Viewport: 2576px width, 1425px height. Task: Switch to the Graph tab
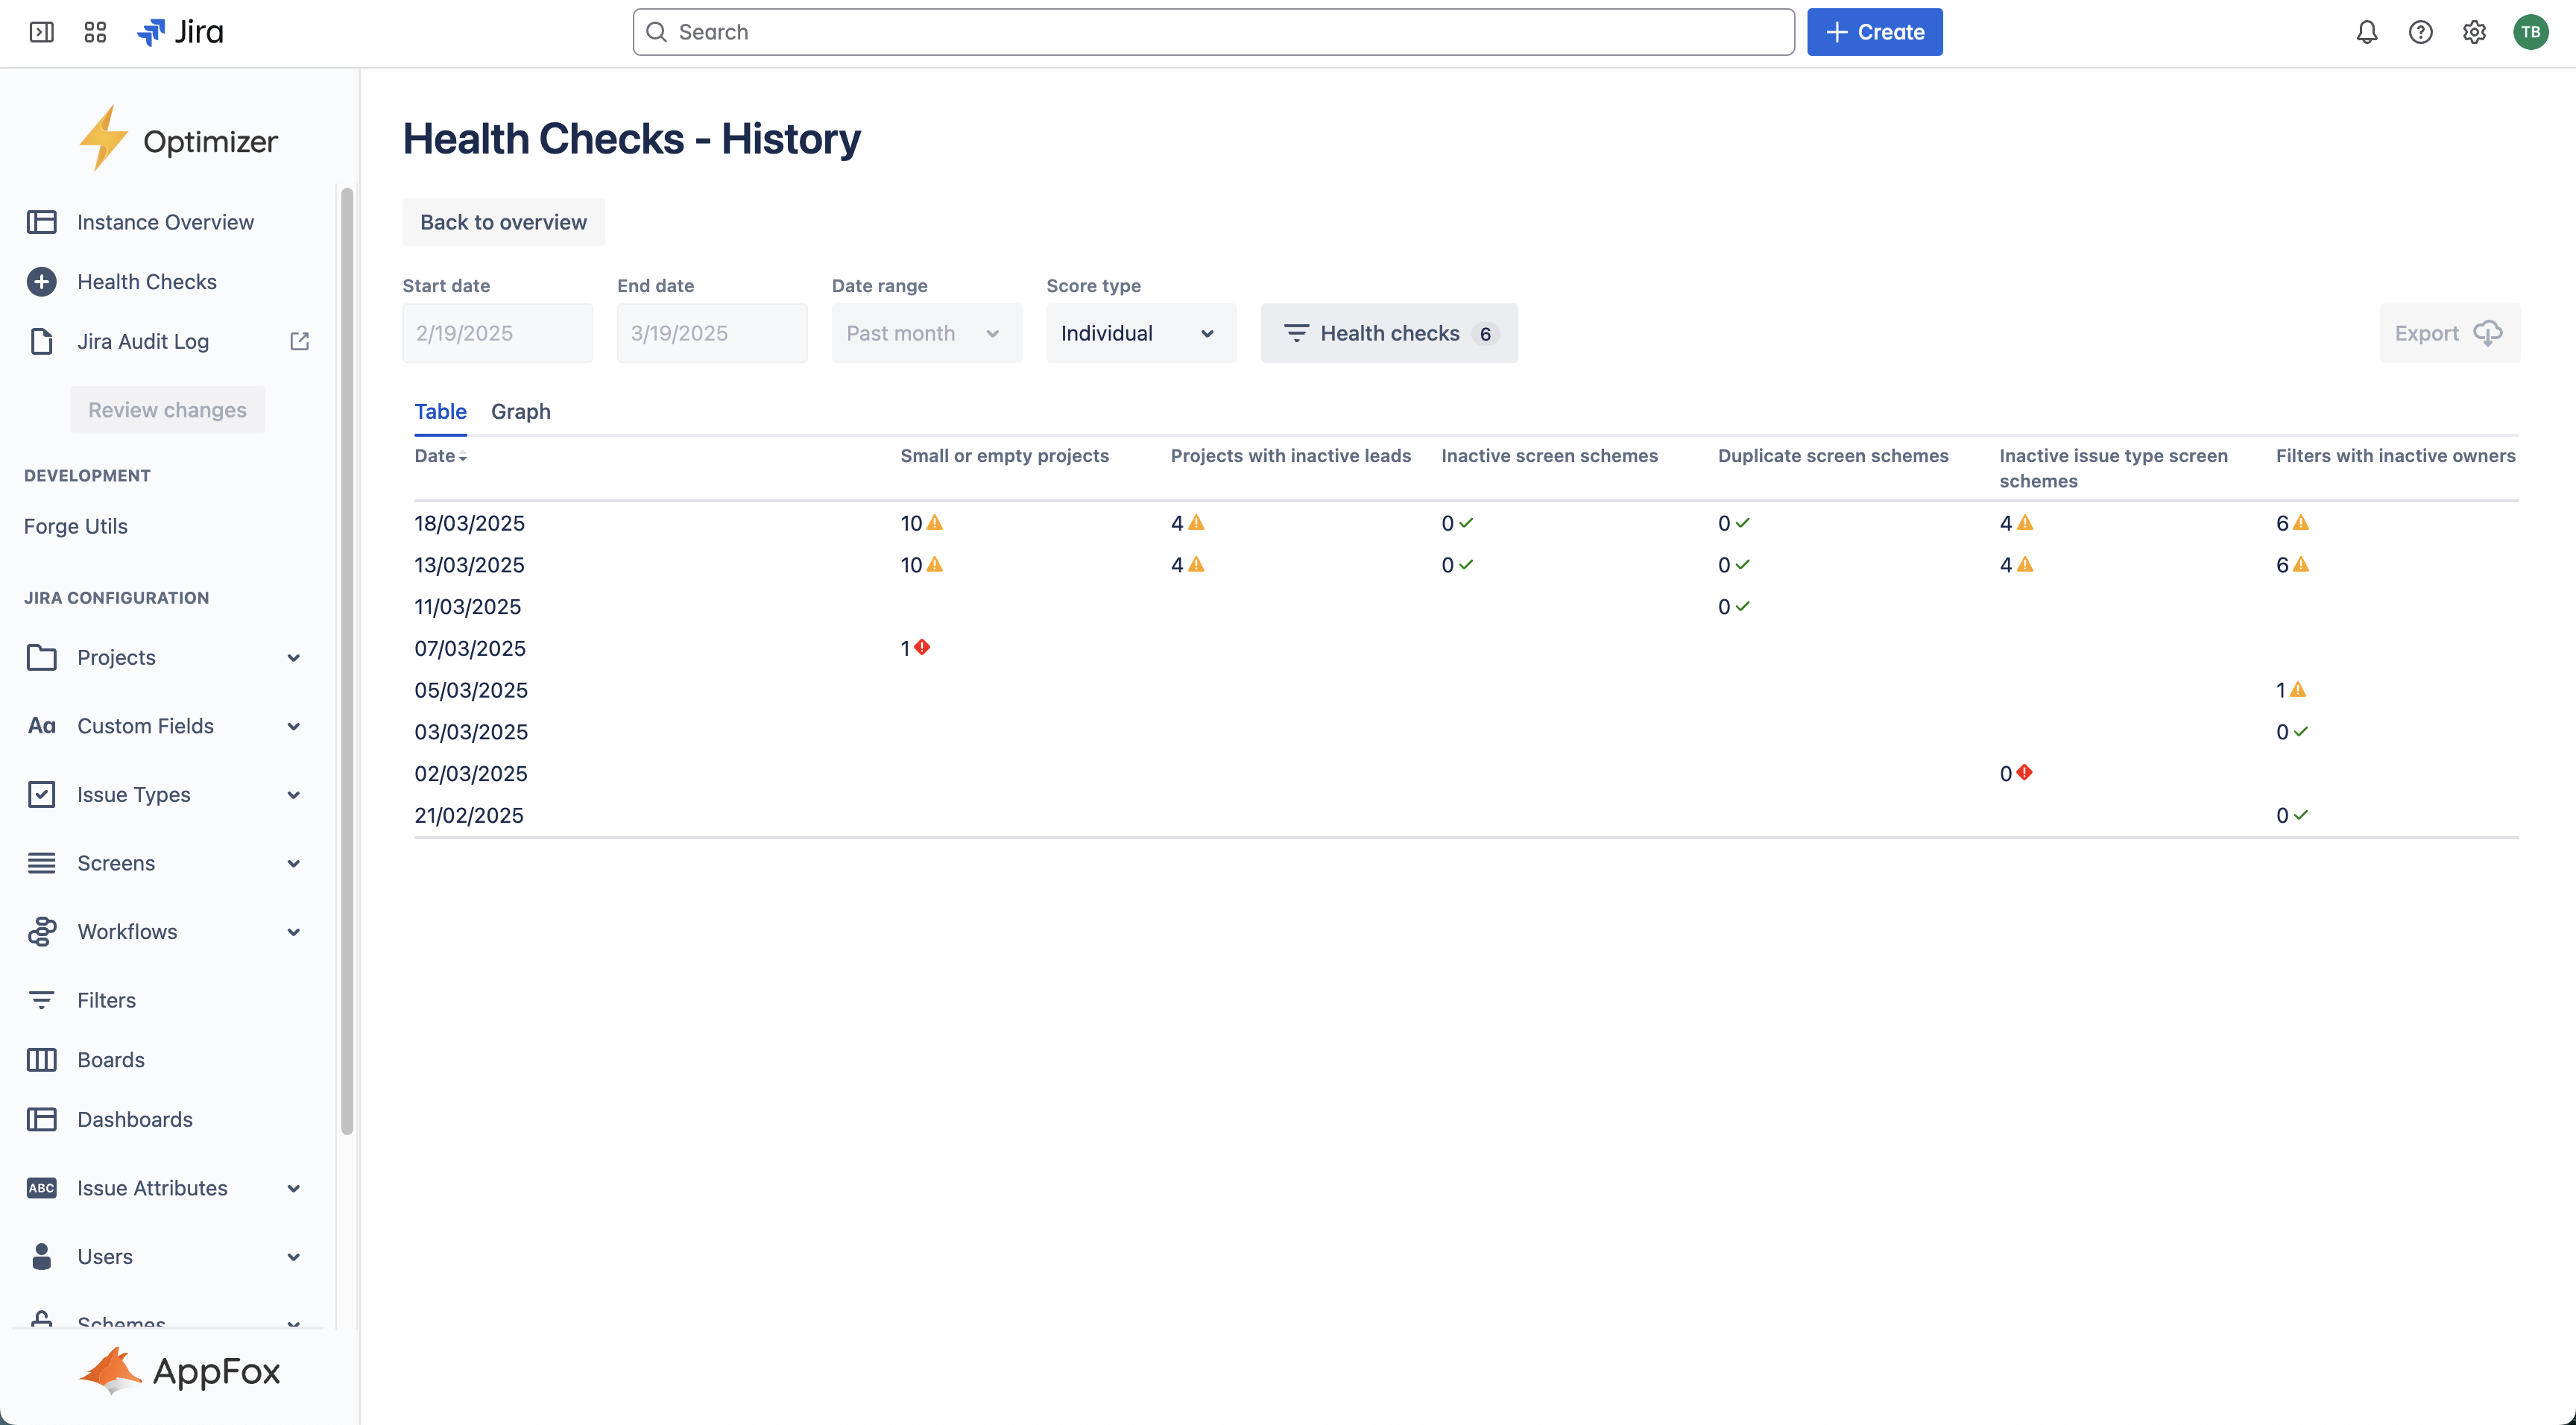[x=520, y=411]
